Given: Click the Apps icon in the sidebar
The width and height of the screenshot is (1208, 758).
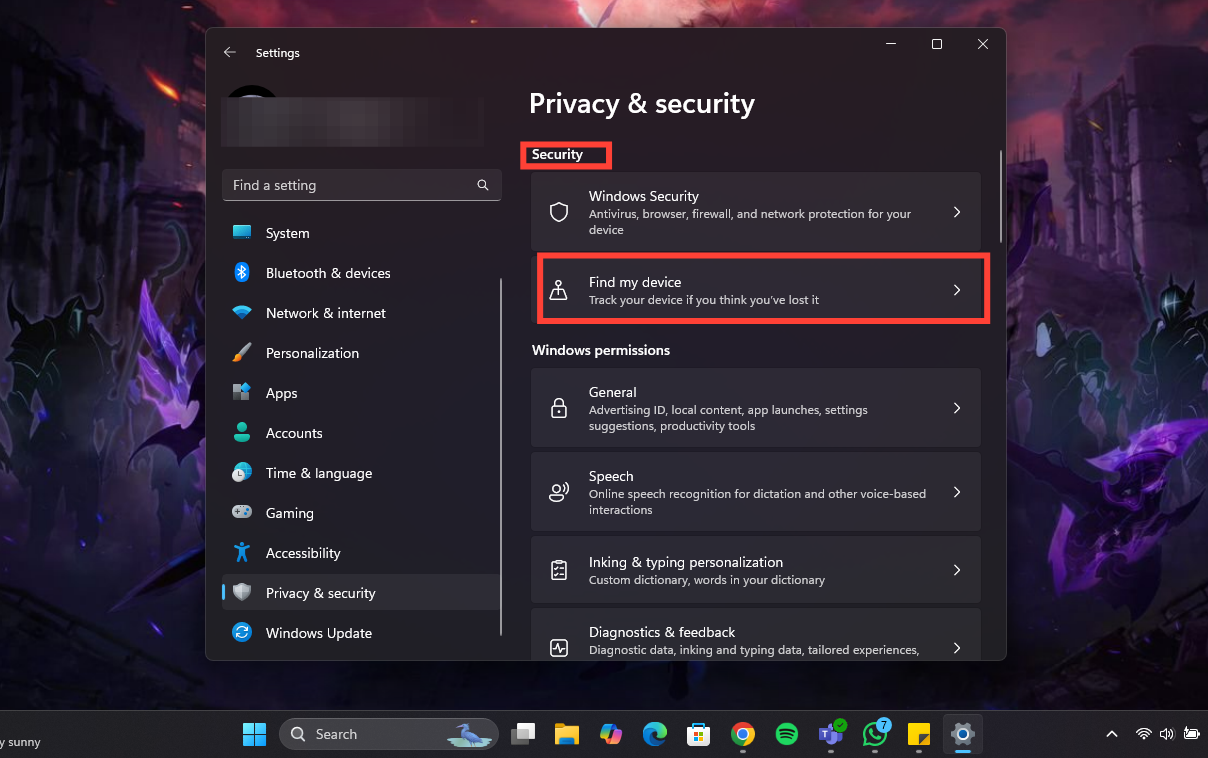Looking at the screenshot, I should [242, 392].
